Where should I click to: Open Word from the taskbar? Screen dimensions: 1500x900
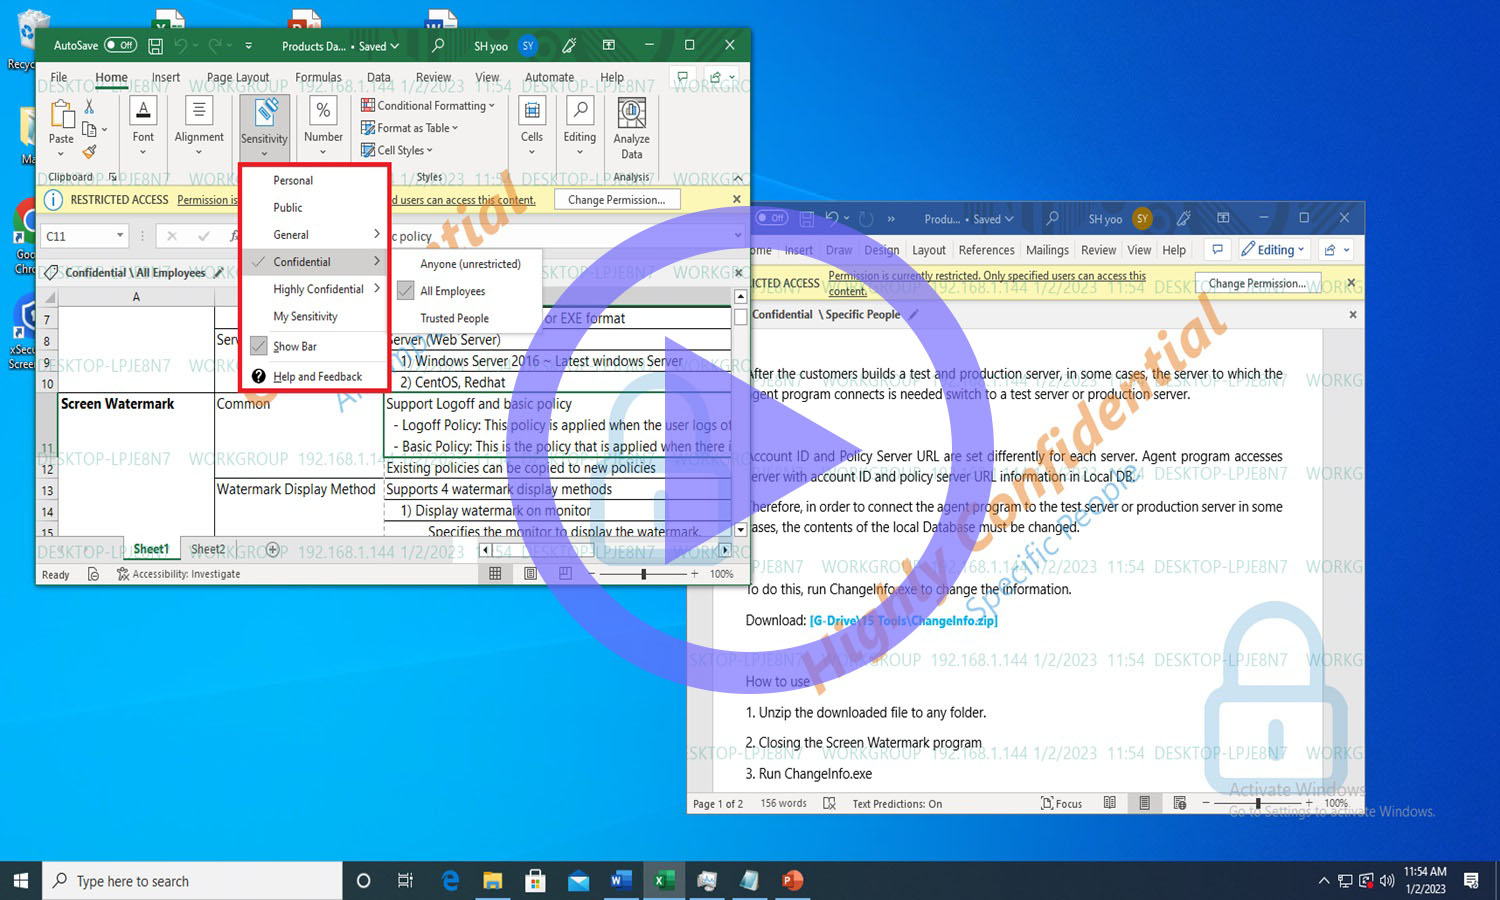pos(620,880)
